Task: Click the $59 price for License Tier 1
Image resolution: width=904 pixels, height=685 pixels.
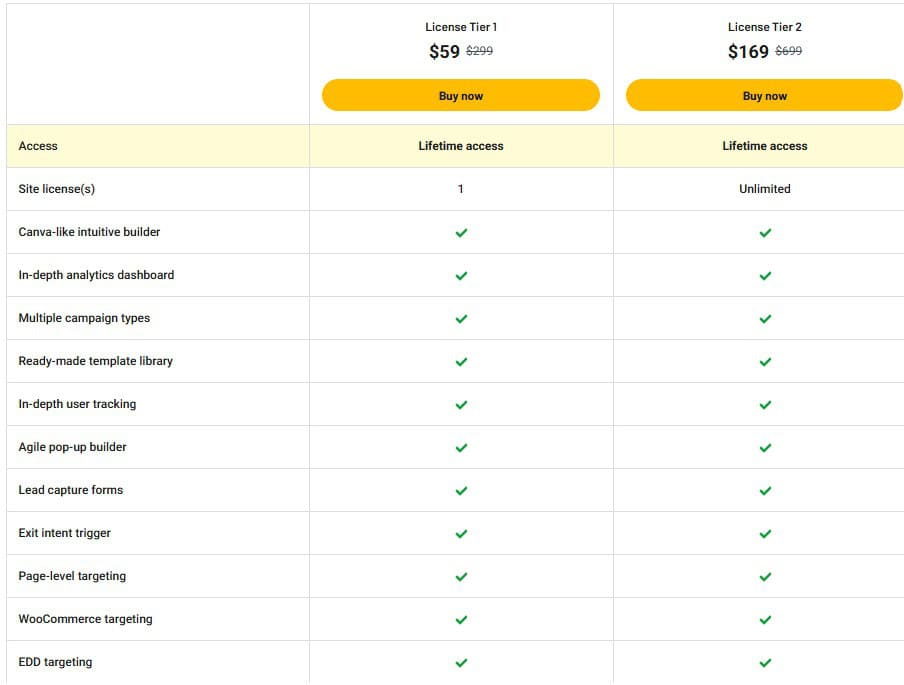Action: coord(441,50)
